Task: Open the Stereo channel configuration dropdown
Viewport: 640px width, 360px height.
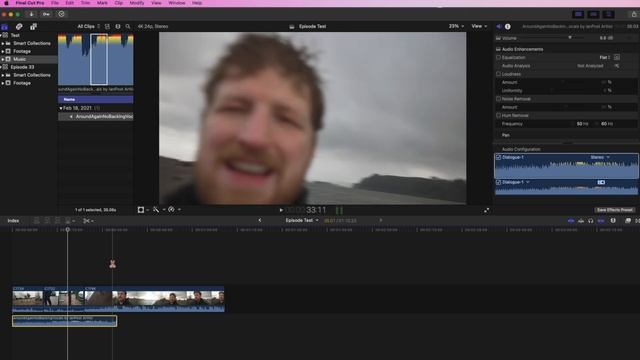Action: [x=600, y=157]
